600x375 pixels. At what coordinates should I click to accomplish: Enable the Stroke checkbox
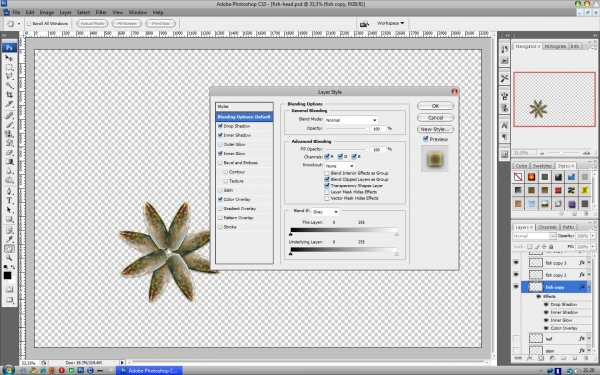tap(220, 227)
